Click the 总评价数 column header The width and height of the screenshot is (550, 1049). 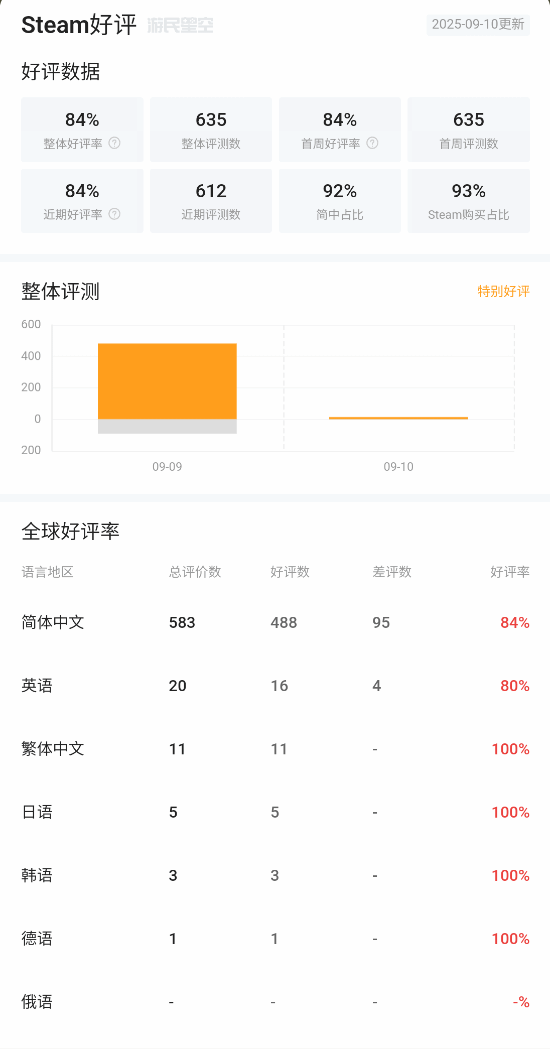point(195,572)
